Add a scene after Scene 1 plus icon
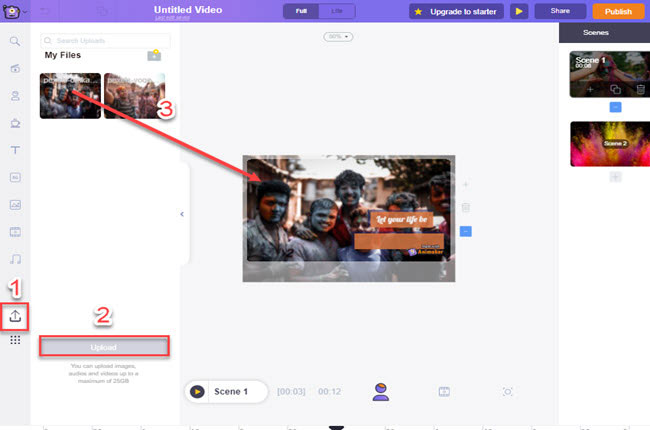Image resolution: width=650 pixels, height=430 pixels. tap(590, 89)
